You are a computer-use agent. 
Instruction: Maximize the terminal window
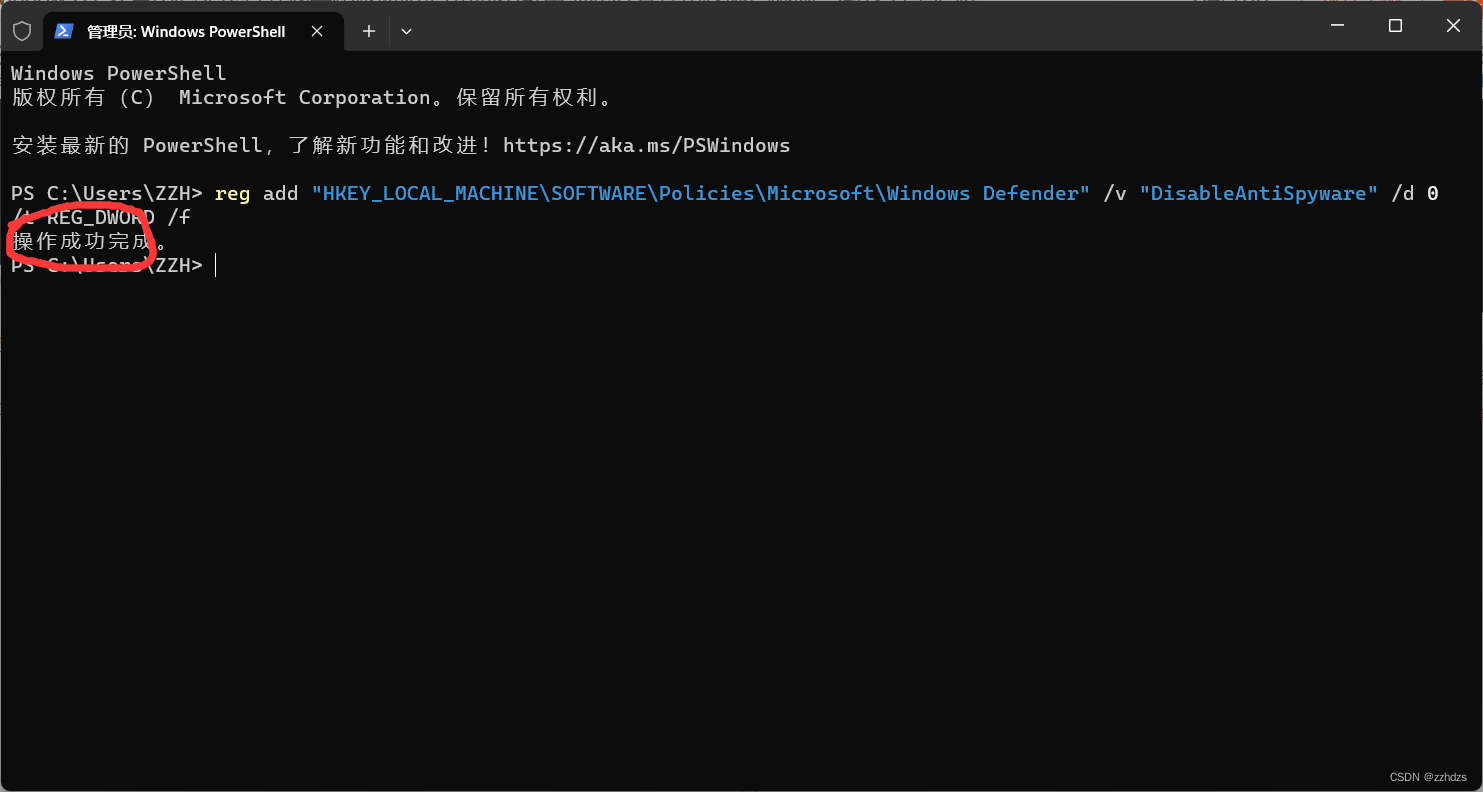1395,27
